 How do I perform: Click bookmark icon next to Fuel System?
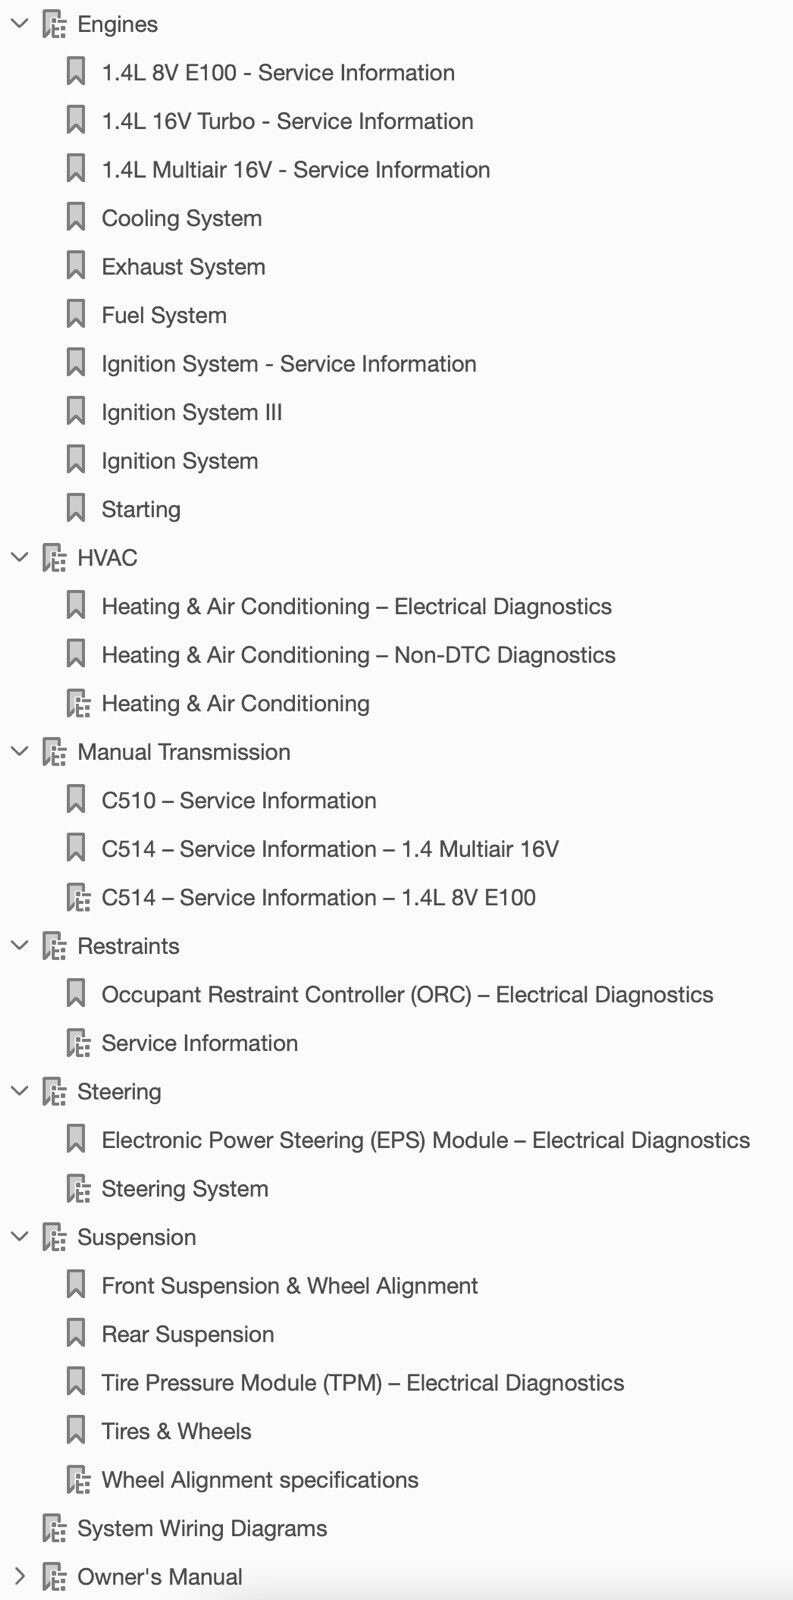(x=76, y=315)
